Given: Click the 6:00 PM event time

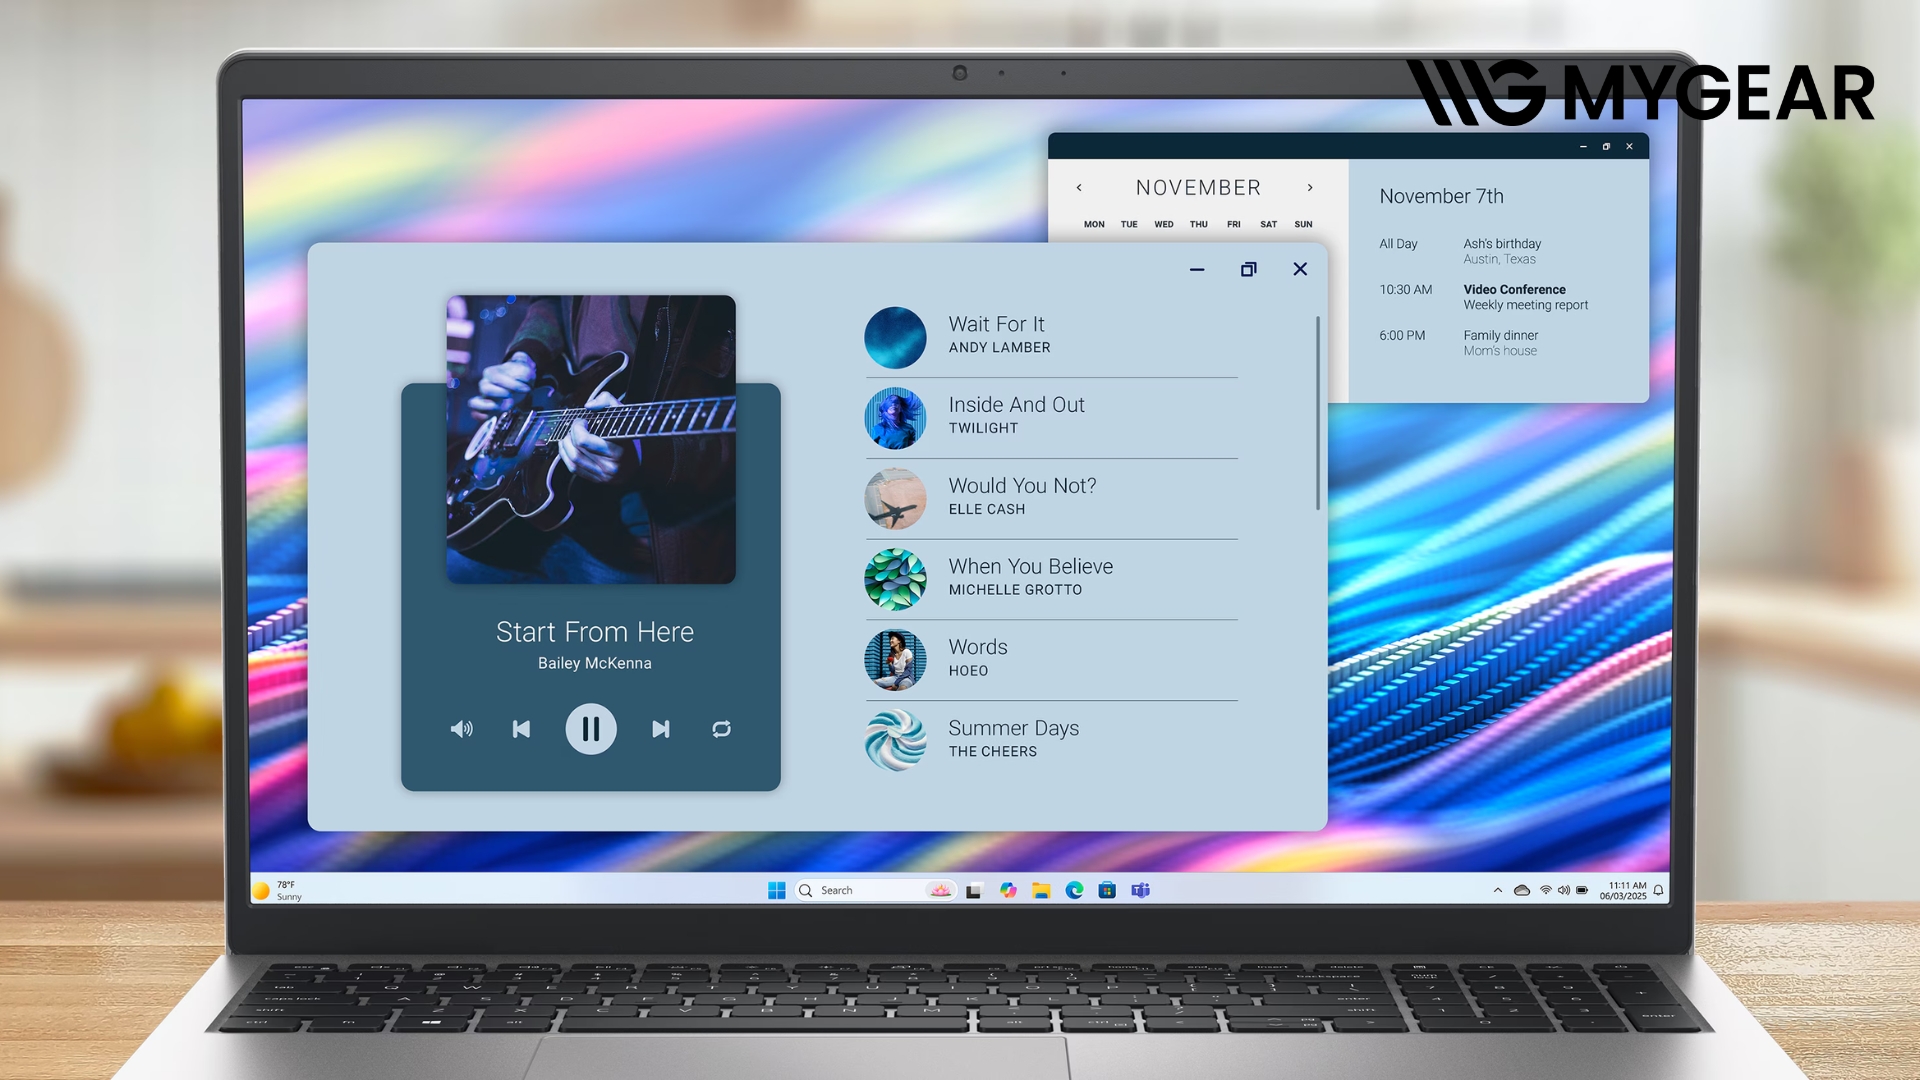Looking at the screenshot, I should pos(1402,336).
